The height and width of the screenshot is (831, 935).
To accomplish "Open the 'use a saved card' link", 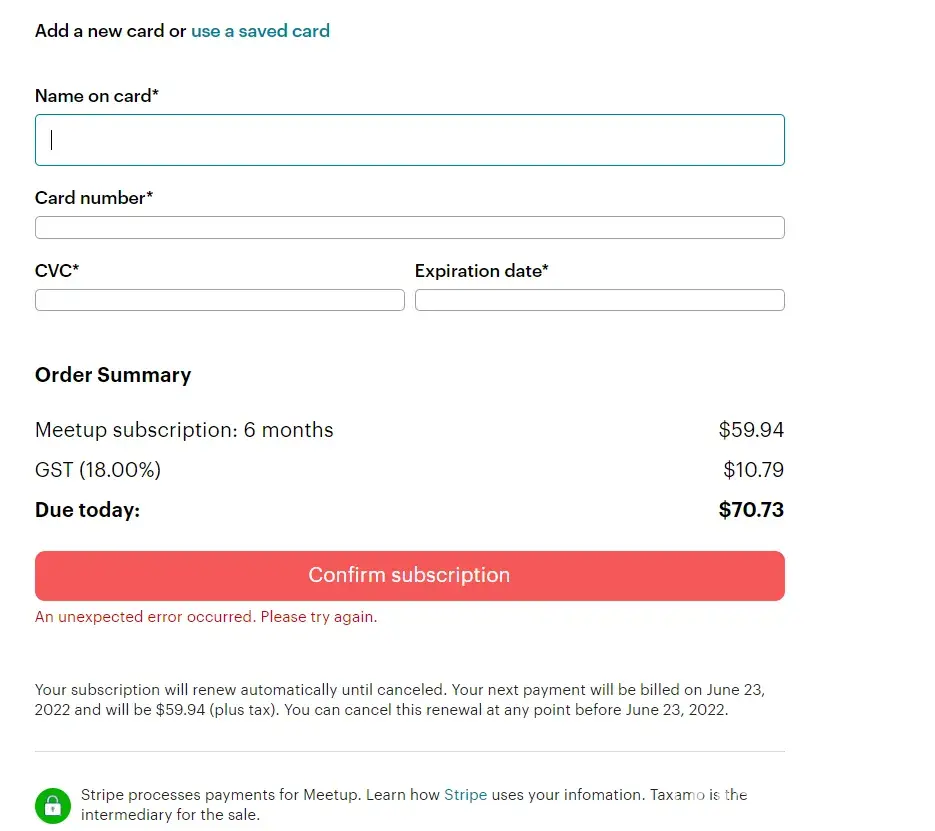I will (x=260, y=31).
